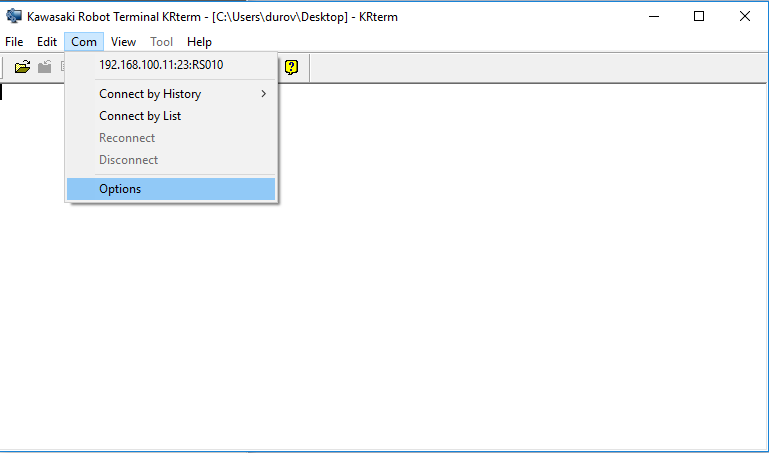Select the 192.168.100.11:23:RS010 connection entry
Image resolution: width=769 pixels, height=454 pixels.
pos(171,65)
